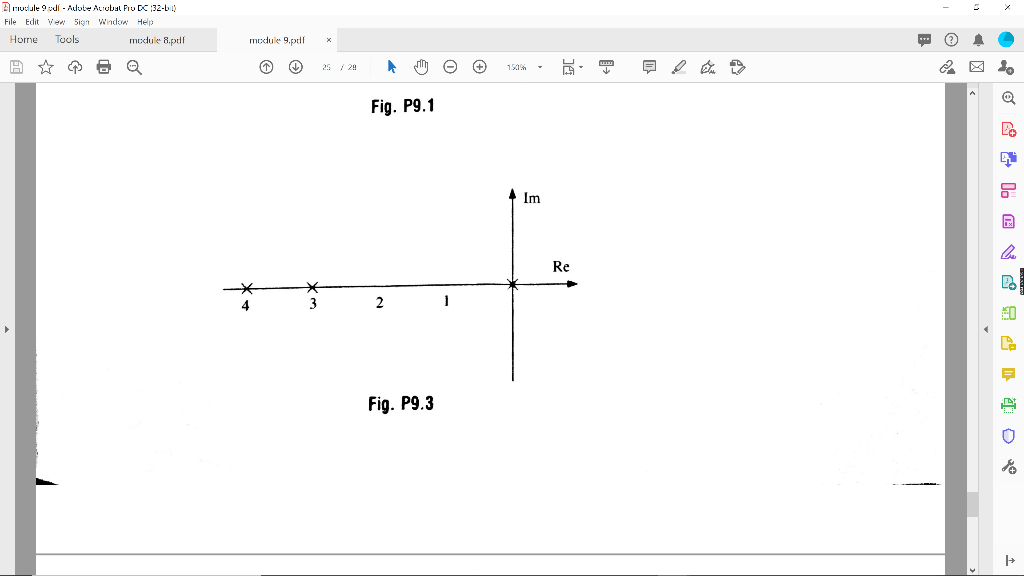Activate the Selection arrow tool

coord(393,67)
